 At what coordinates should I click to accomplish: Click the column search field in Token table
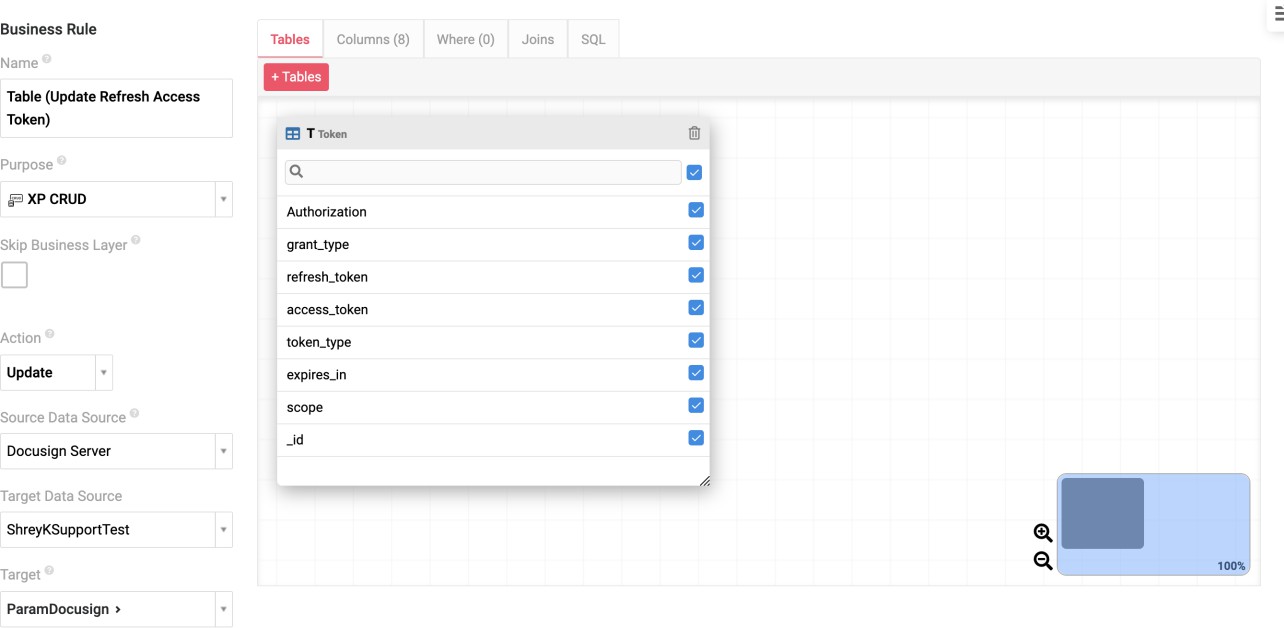pyautogui.click(x=484, y=172)
